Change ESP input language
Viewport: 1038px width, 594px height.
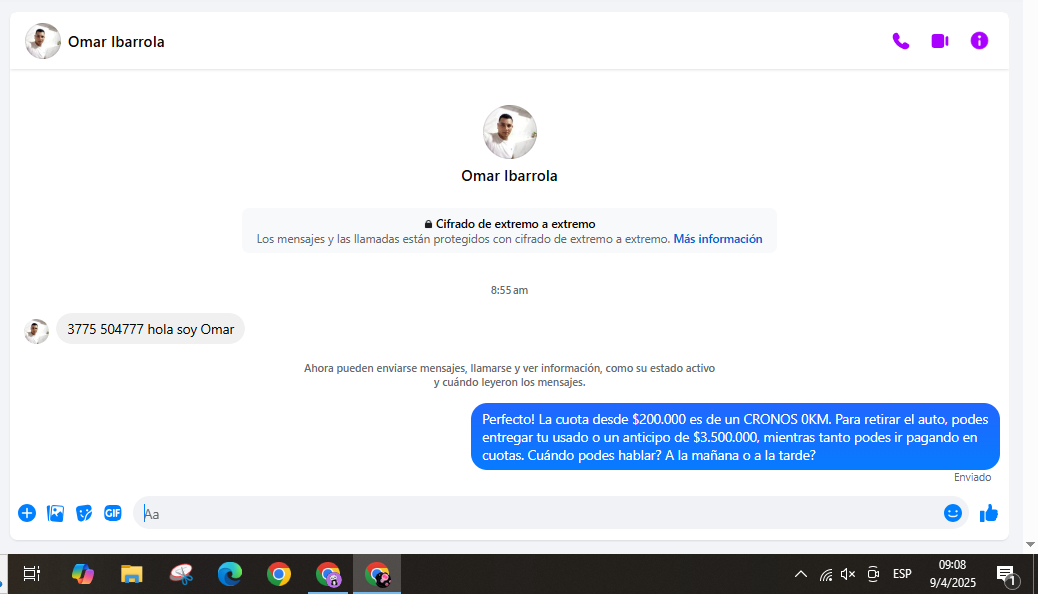(x=902, y=574)
